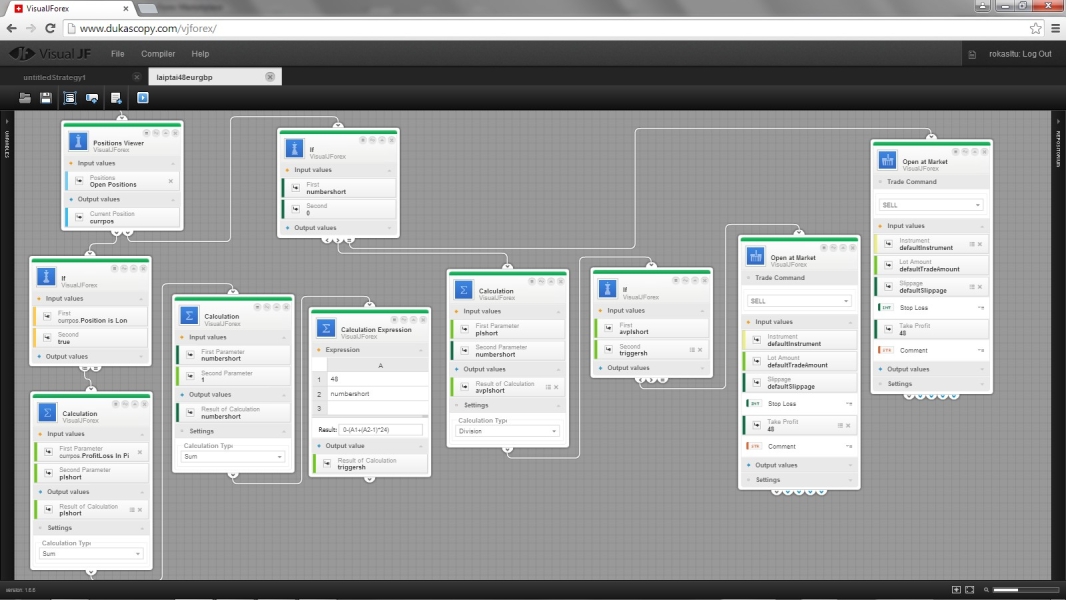Click the document icon beside Log Out
The height and width of the screenshot is (600, 1066).
pyautogui.click(x=972, y=54)
